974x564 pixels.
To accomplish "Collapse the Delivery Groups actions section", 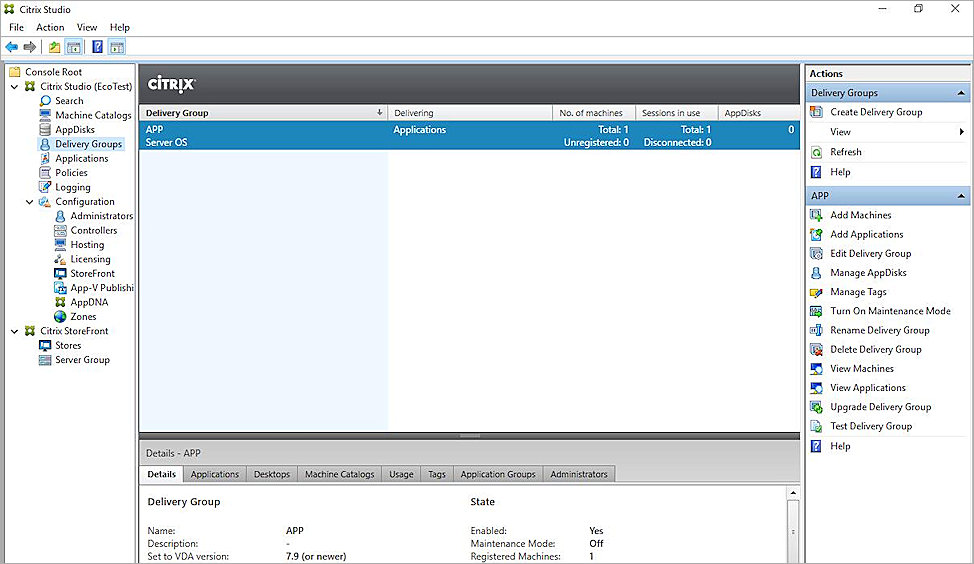I will (x=962, y=93).
